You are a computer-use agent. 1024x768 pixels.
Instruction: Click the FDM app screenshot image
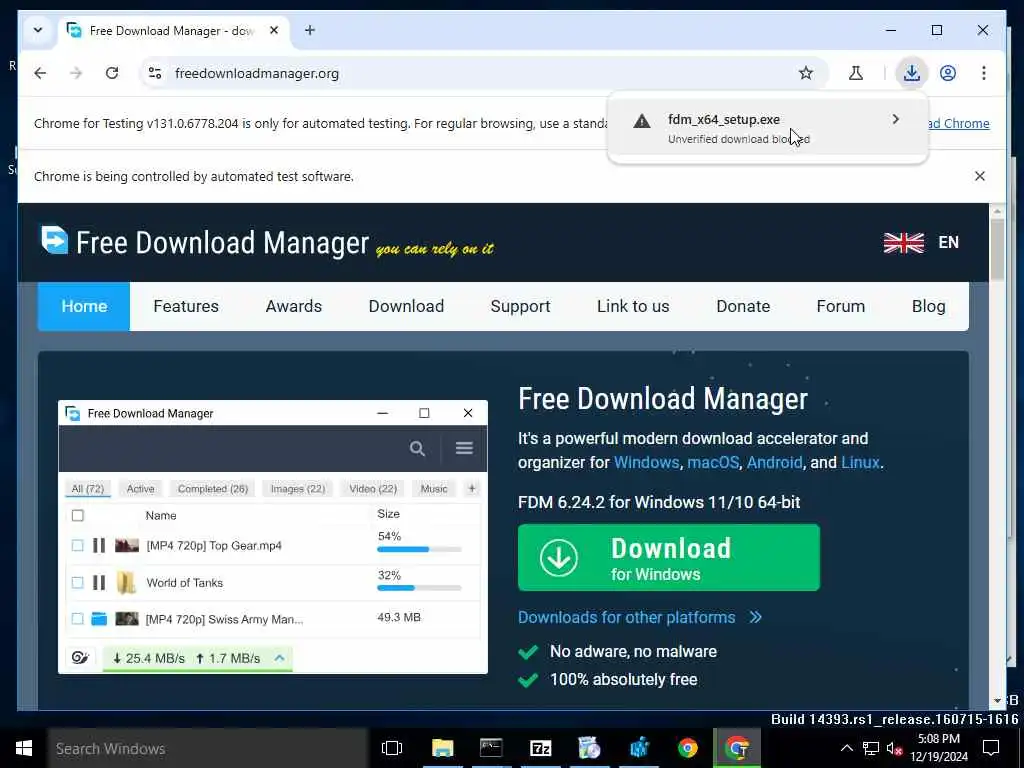pyautogui.click(x=273, y=537)
